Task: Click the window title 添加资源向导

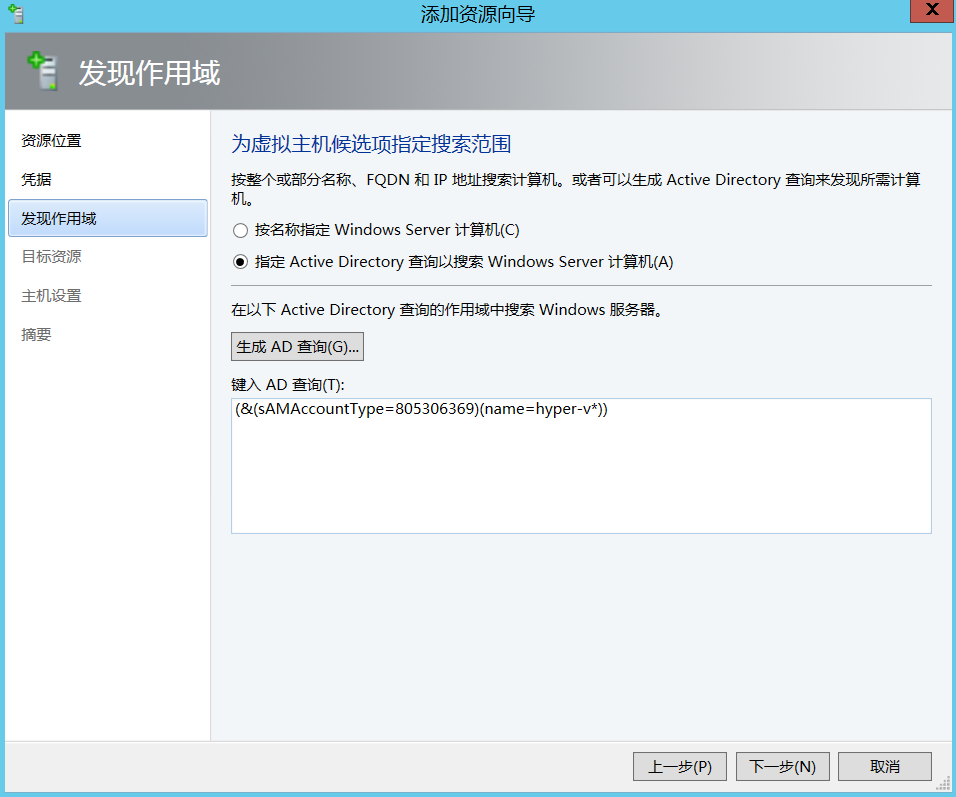Action: click(x=478, y=14)
